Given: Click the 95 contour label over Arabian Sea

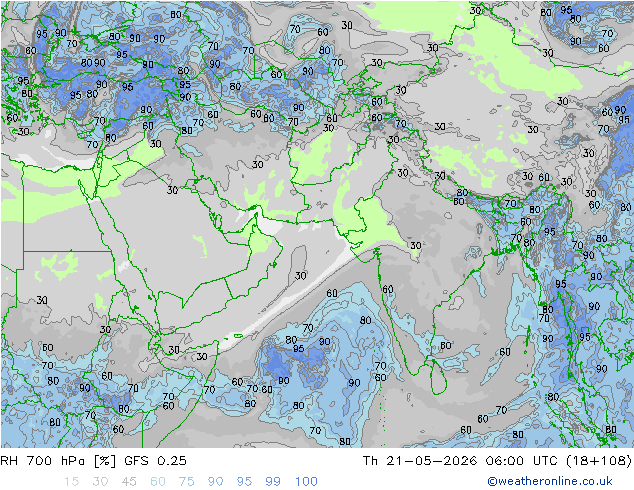Looking at the screenshot, I should click(298, 348).
